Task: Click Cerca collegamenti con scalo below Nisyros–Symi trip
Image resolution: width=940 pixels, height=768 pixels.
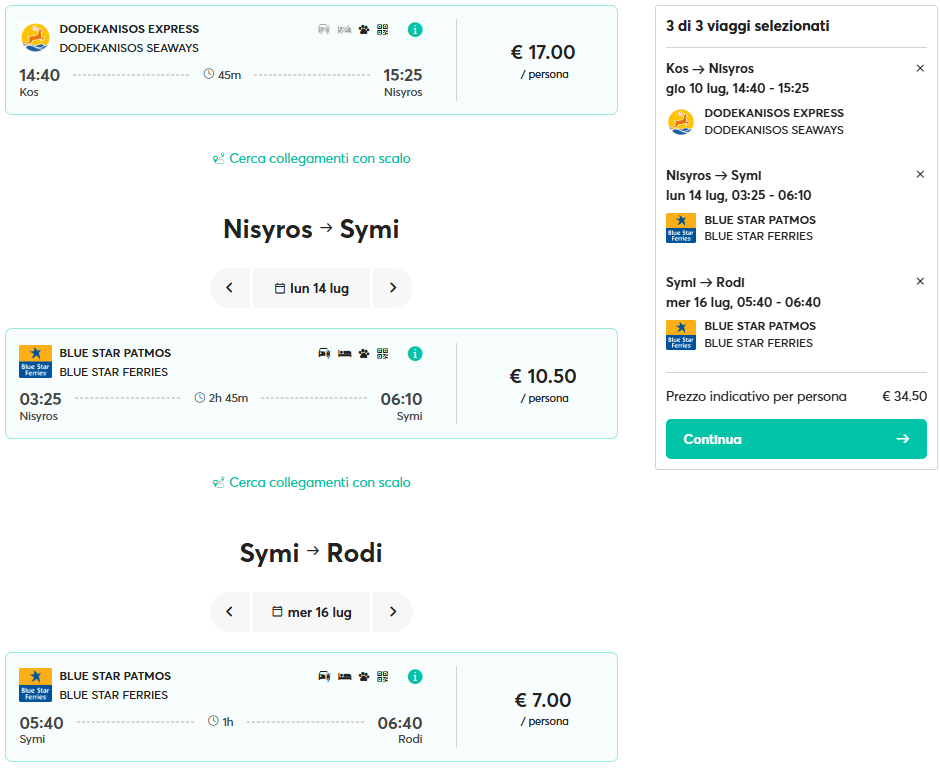Action: click(x=312, y=482)
